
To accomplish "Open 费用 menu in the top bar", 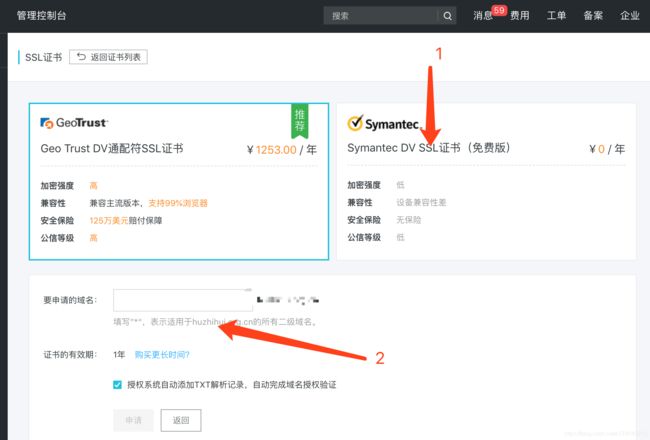I will coord(519,16).
